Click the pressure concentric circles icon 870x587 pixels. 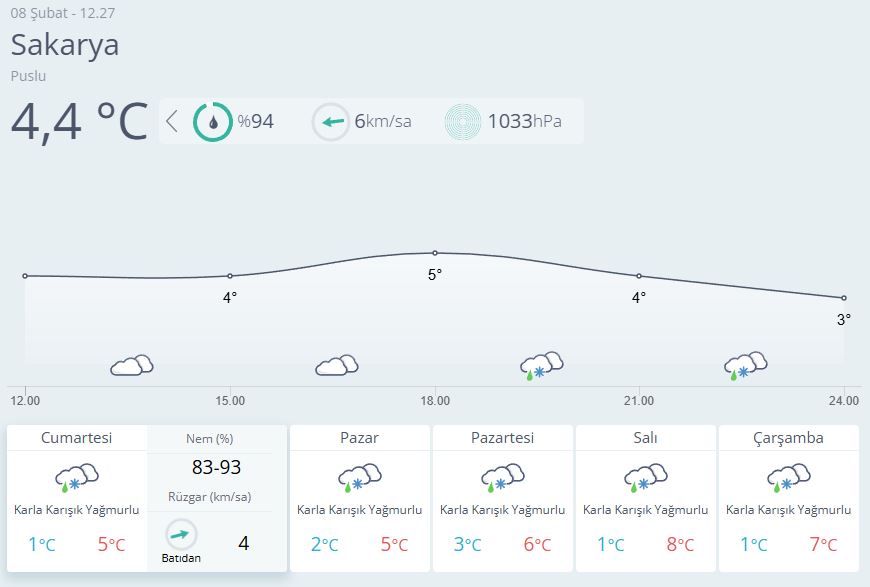point(463,122)
